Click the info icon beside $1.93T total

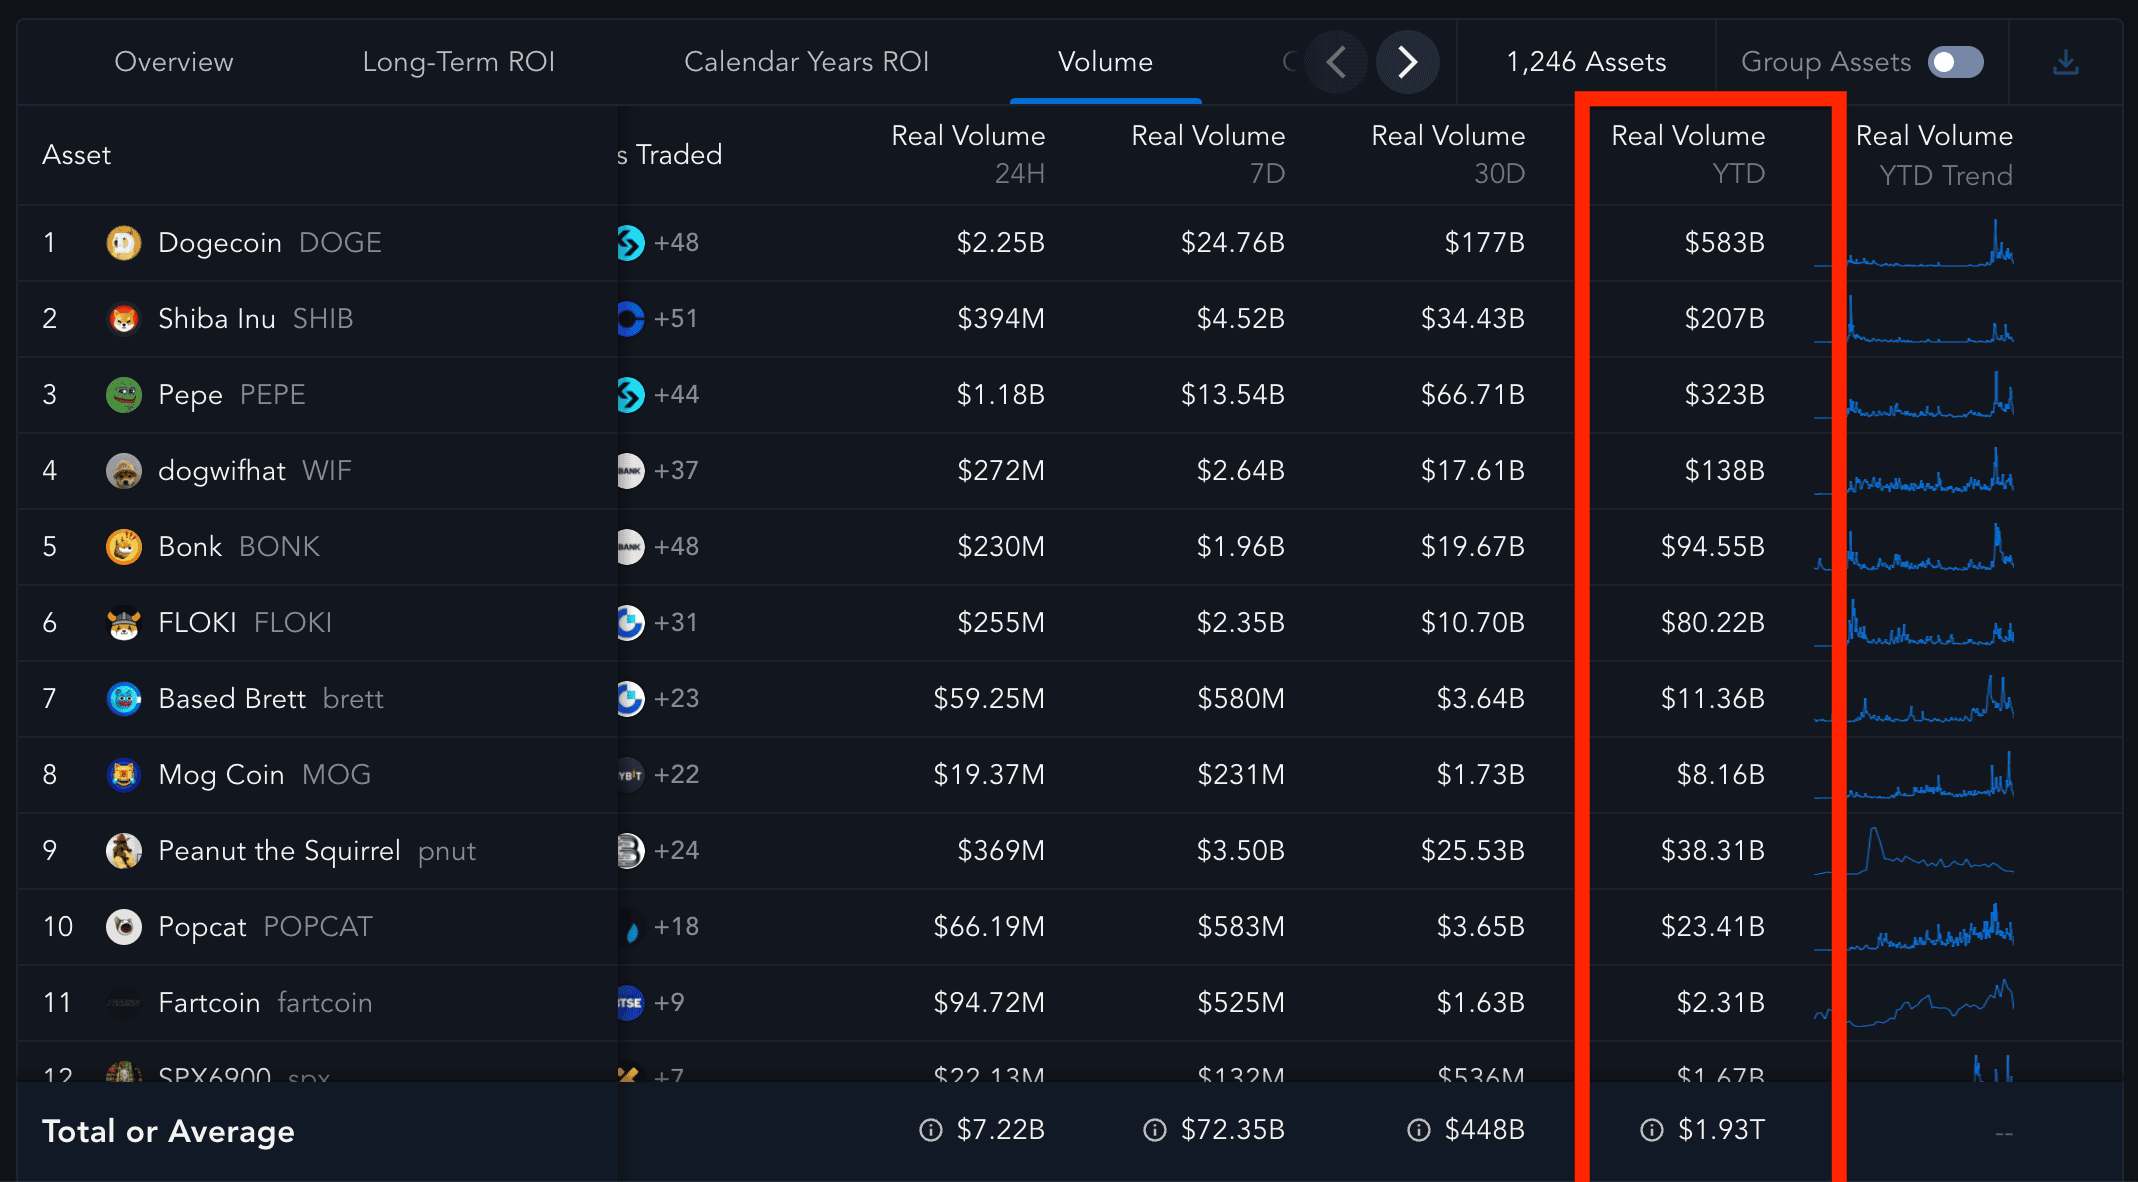point(1651,1130)
